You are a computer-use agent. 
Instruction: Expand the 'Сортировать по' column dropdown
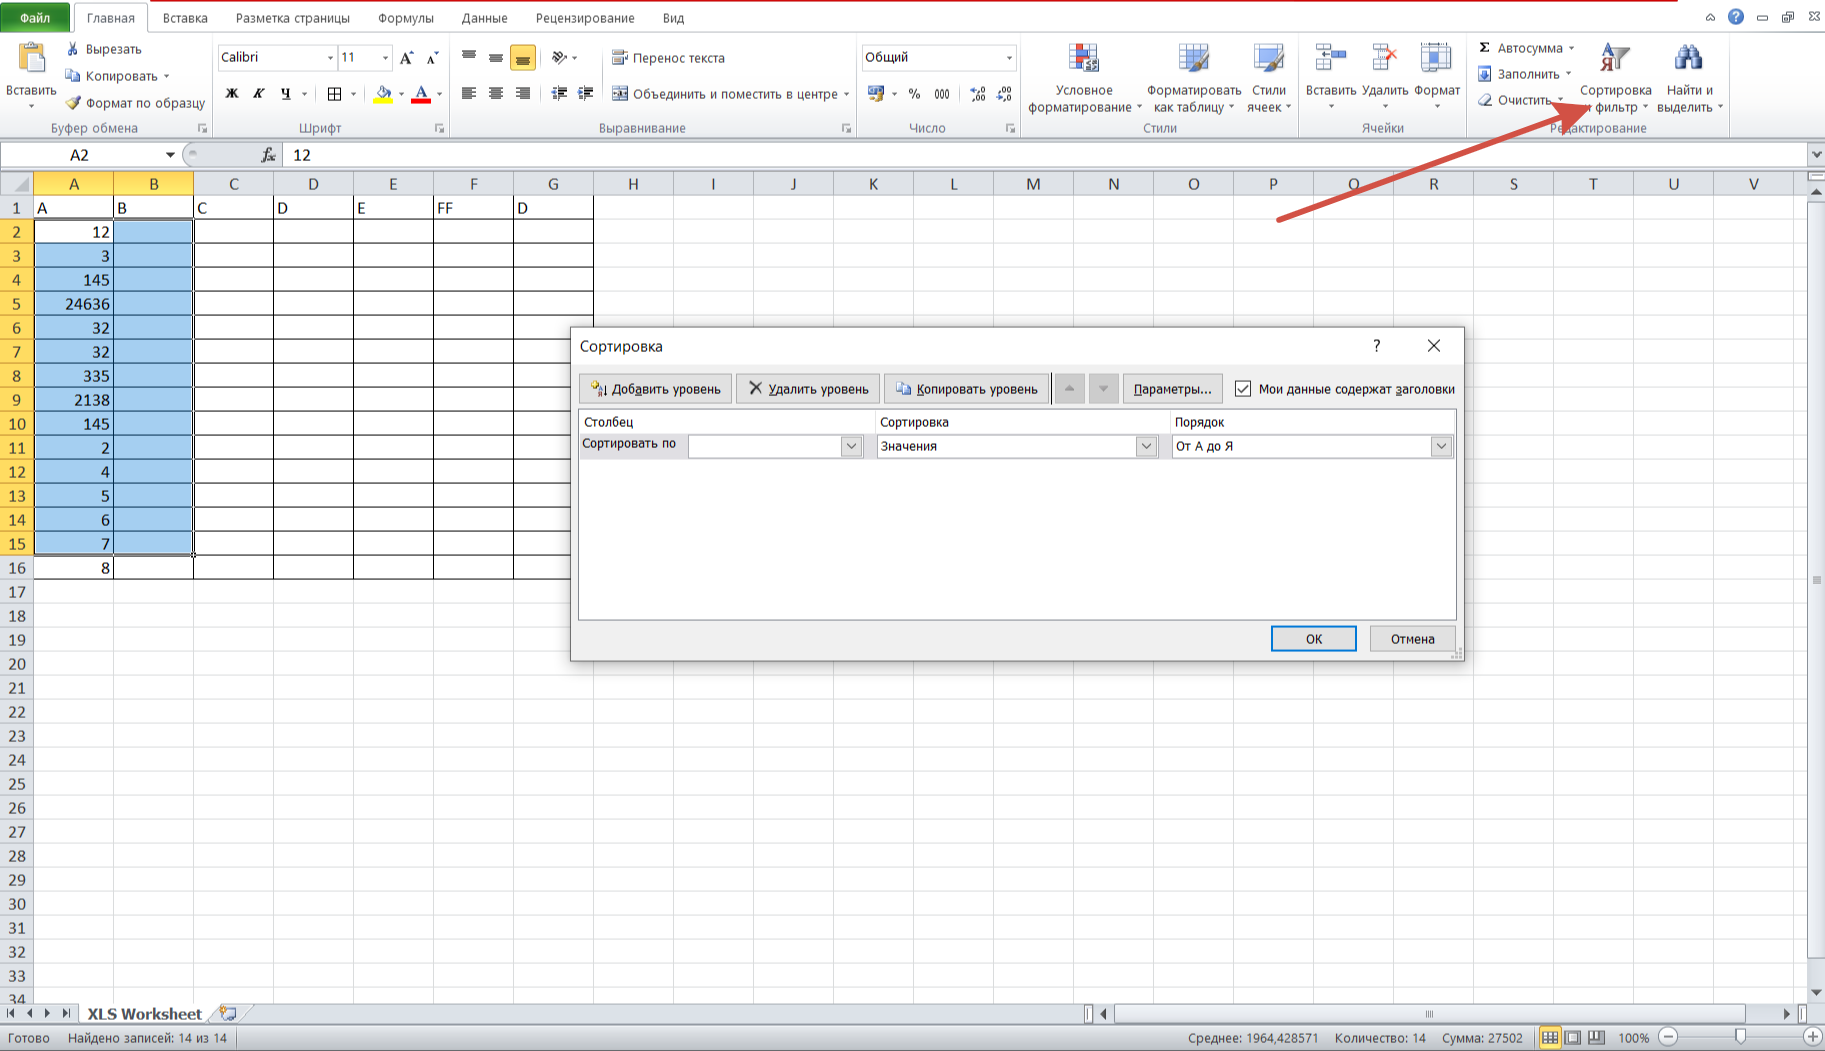[851, 446]
